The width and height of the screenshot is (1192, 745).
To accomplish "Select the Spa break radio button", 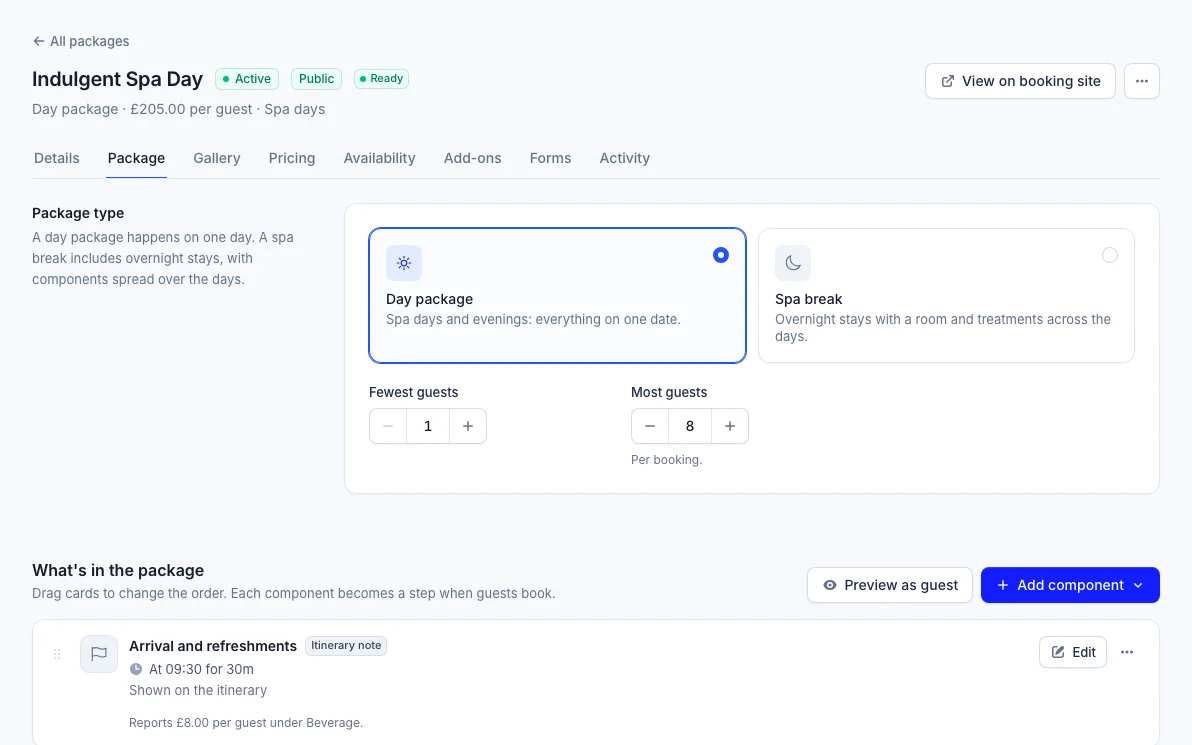I will click(1110, 255).
